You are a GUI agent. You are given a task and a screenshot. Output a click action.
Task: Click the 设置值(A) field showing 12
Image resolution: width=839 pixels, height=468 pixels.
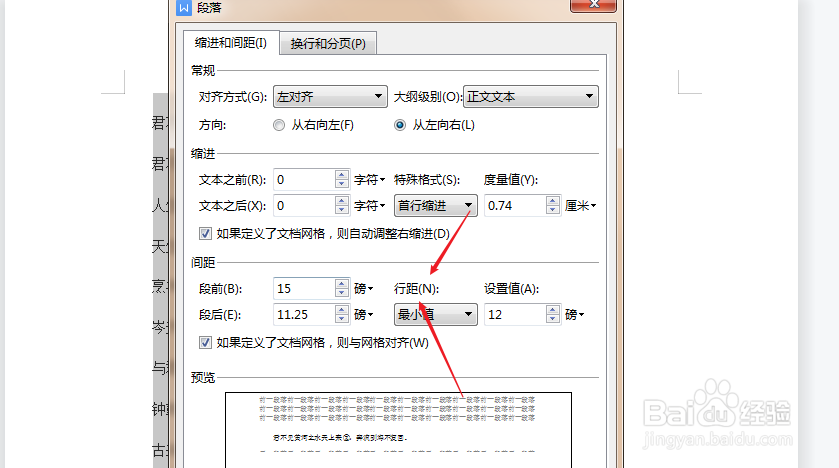pos(515,314)
